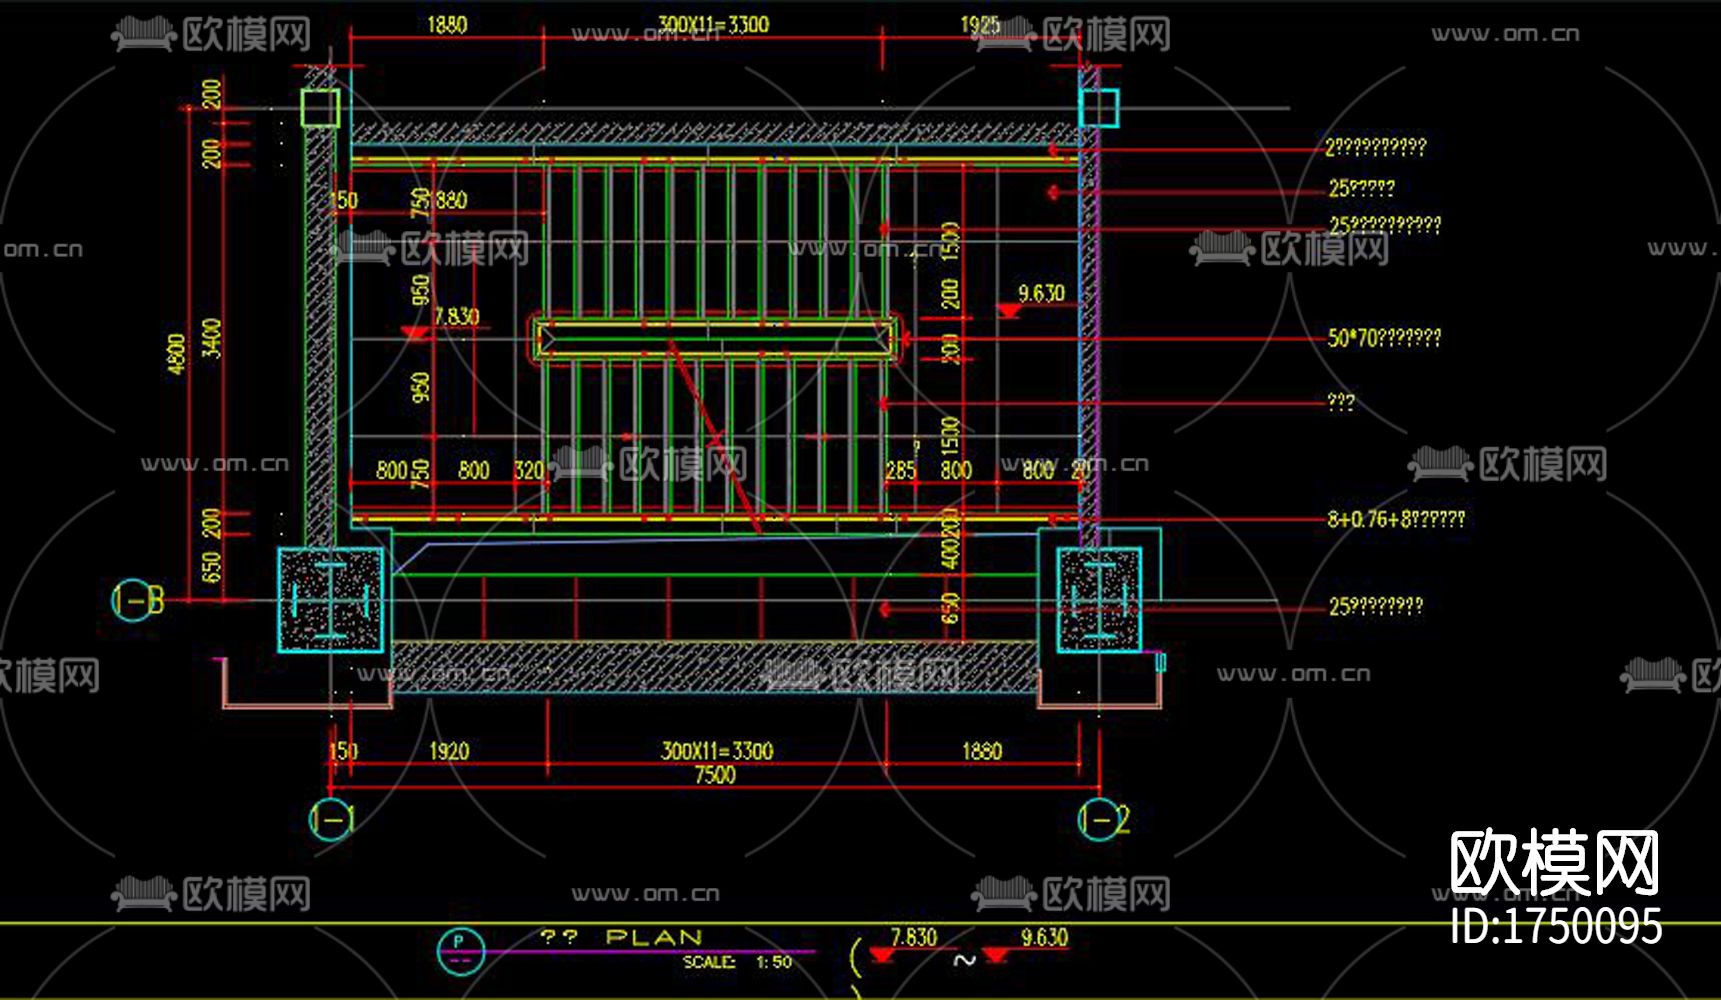This screenshot has height=1000, width=1721.
Task: Select the 285 dimension text
Action: point(901,470)
